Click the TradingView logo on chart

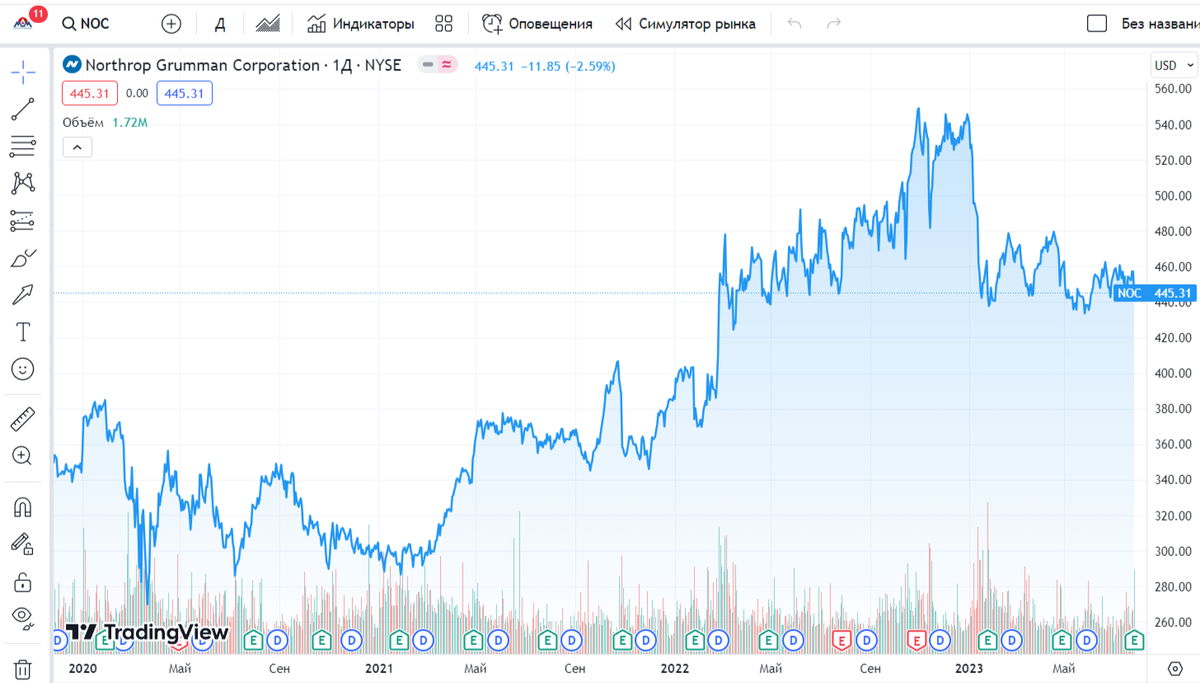(x=147, y=632)
